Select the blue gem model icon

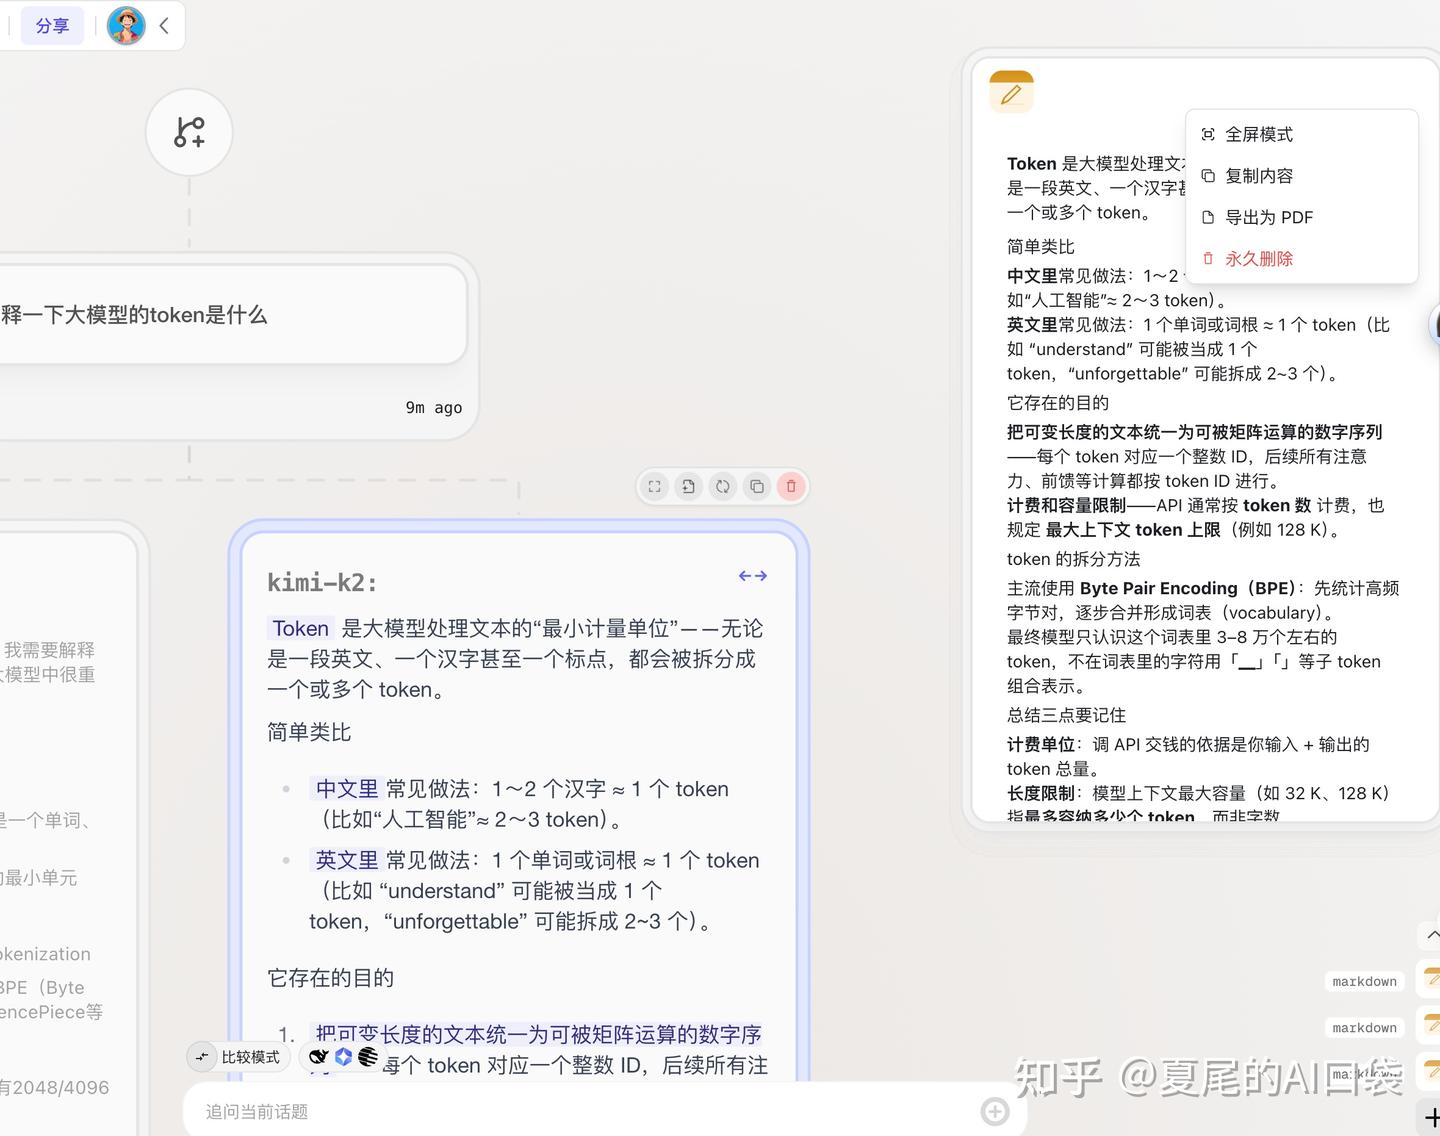[344, 1057]
